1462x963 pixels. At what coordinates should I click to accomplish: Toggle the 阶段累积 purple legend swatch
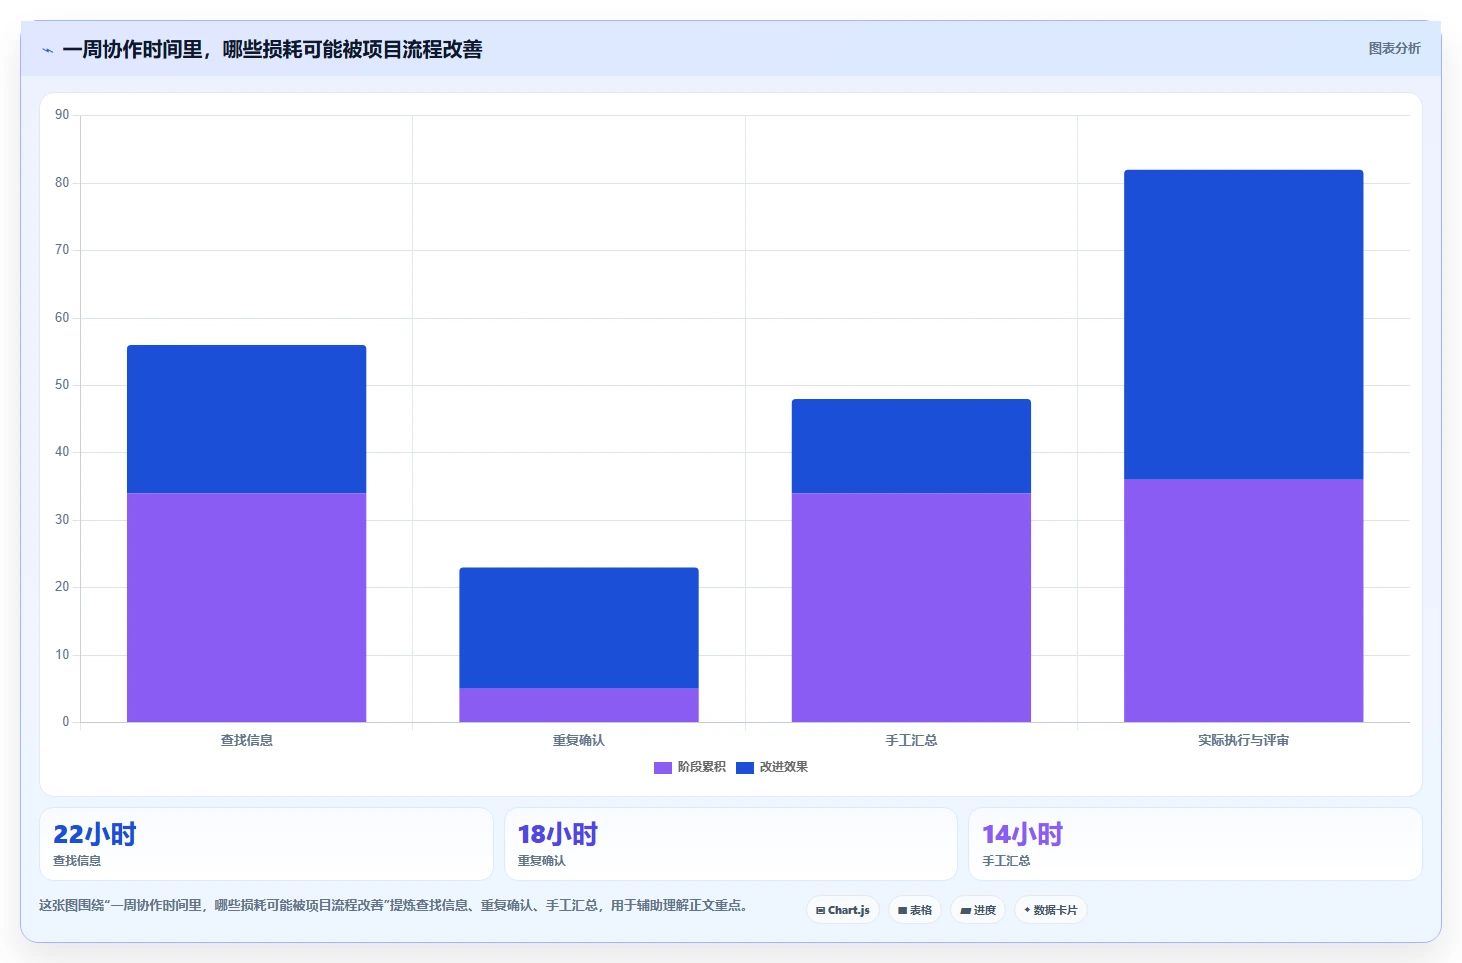click(663, 767)
